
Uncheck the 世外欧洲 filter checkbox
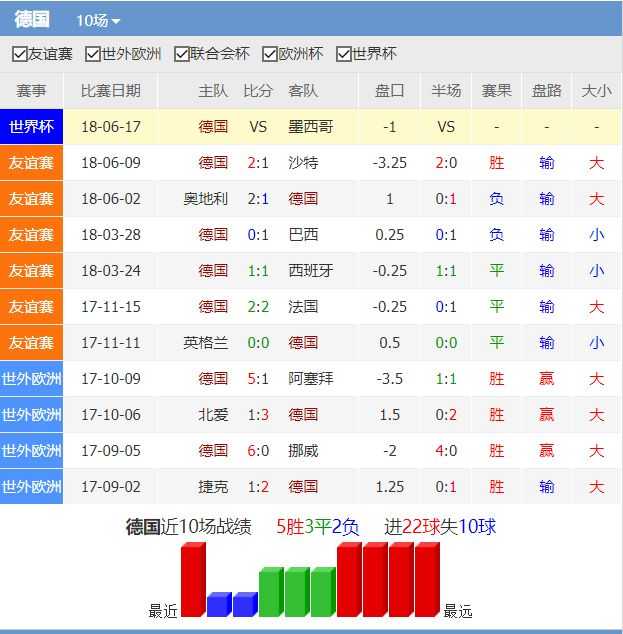click(x=93, y=54)
